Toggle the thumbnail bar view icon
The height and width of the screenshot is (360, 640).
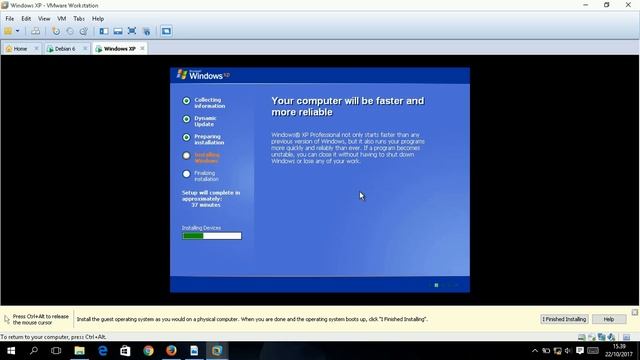pyautogui.click(x=118, y=31)
